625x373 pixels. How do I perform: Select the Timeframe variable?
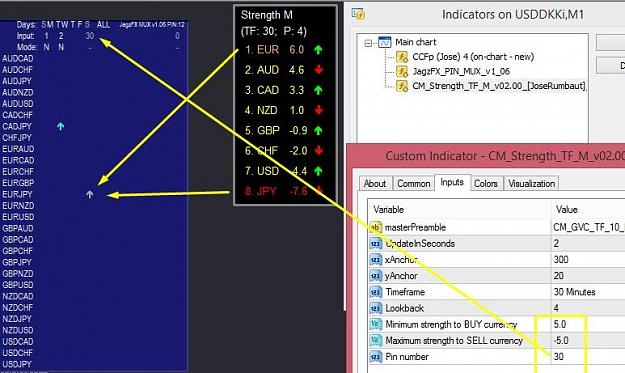405,292
